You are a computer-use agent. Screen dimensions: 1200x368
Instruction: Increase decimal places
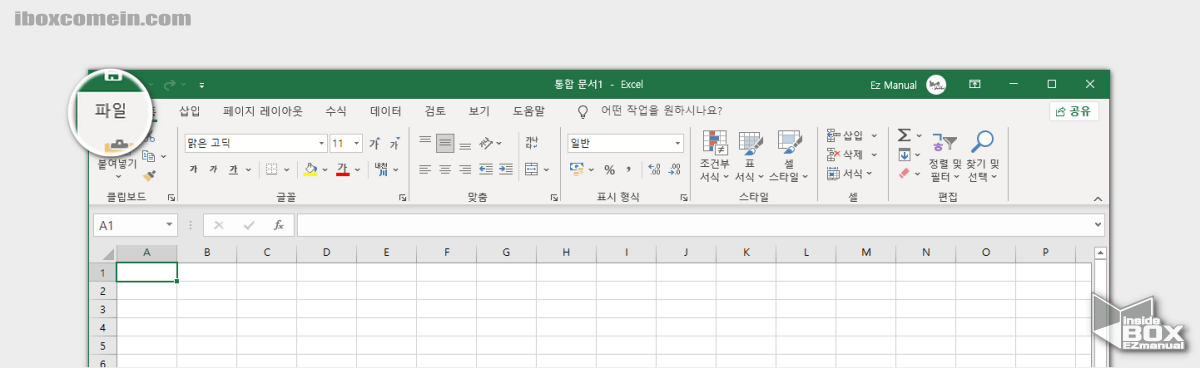click(654, 170)
